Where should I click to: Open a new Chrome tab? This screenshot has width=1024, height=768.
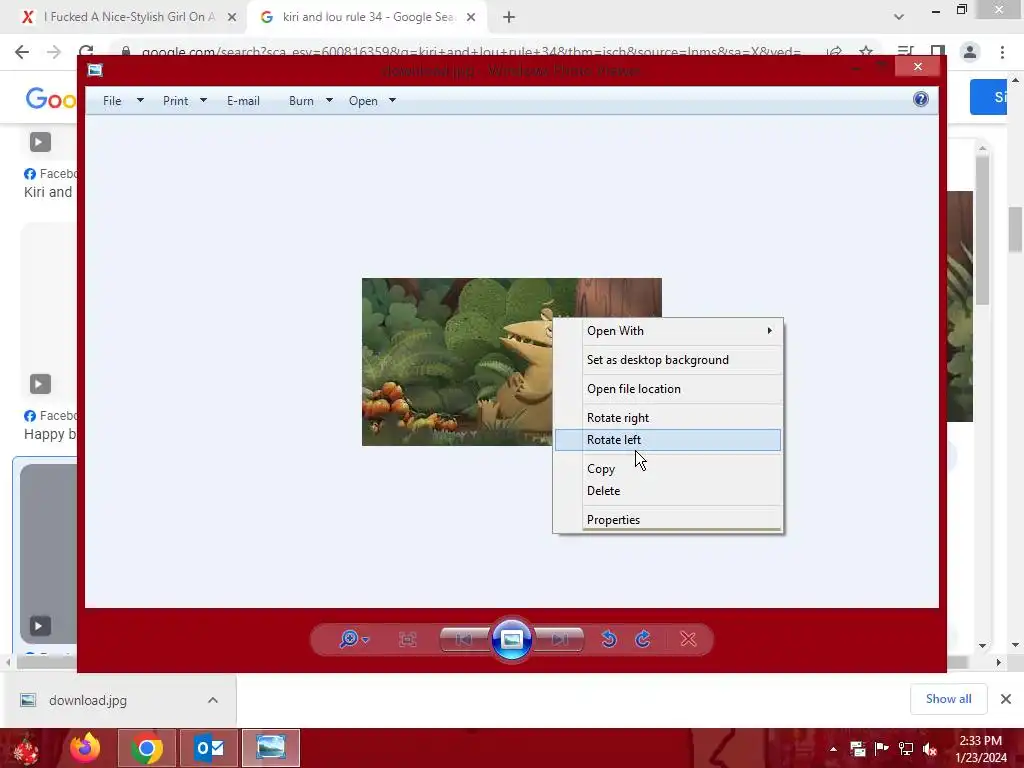pos(509,18)
